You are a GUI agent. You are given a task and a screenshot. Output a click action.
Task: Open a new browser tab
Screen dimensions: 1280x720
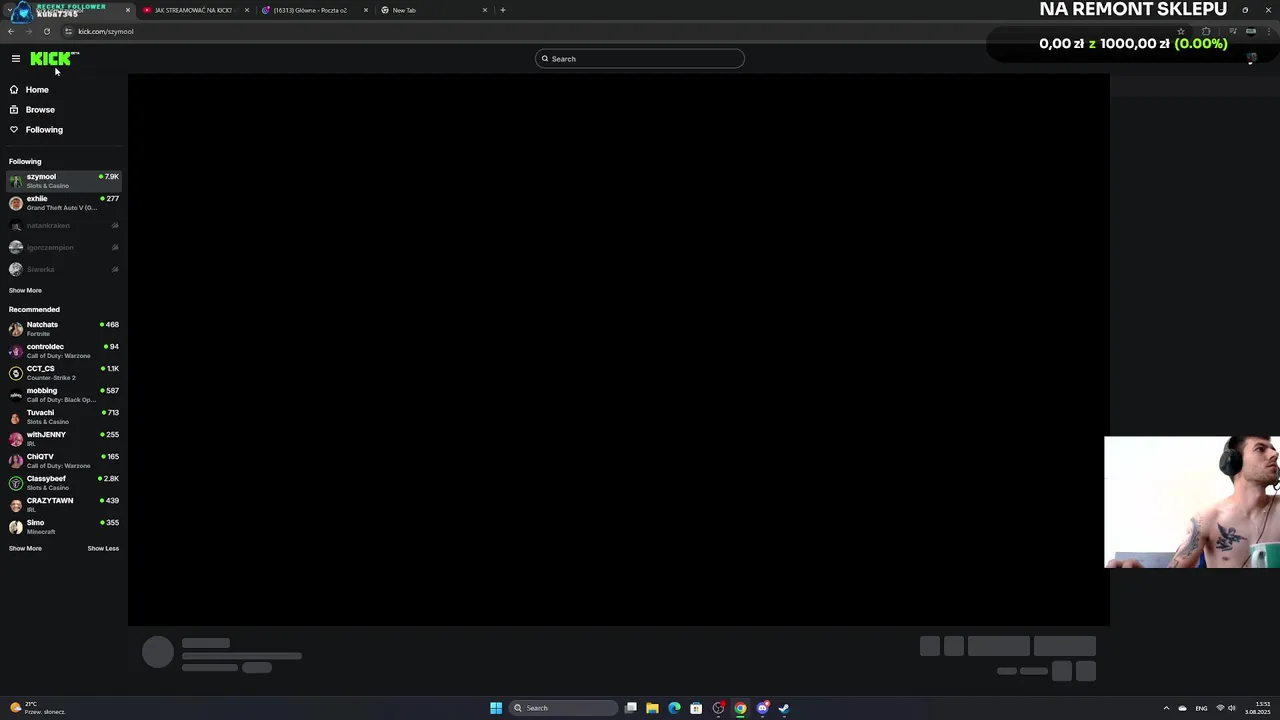(503, 10)
